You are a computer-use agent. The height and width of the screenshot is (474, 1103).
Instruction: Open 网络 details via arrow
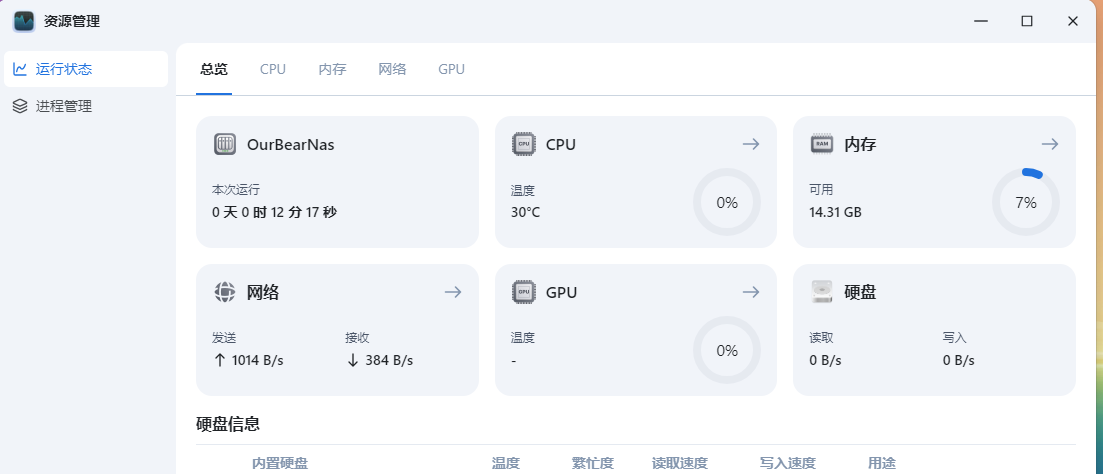coord(453,292)
